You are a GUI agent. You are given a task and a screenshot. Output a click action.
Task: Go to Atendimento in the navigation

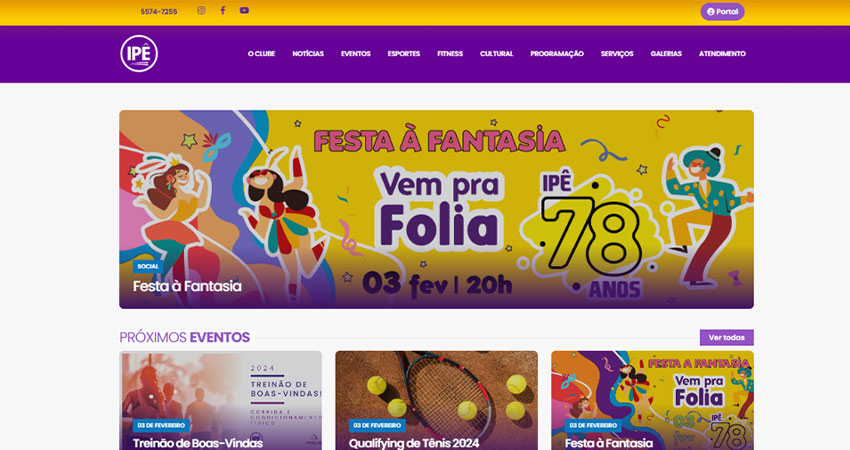click(x=722, y=54)
